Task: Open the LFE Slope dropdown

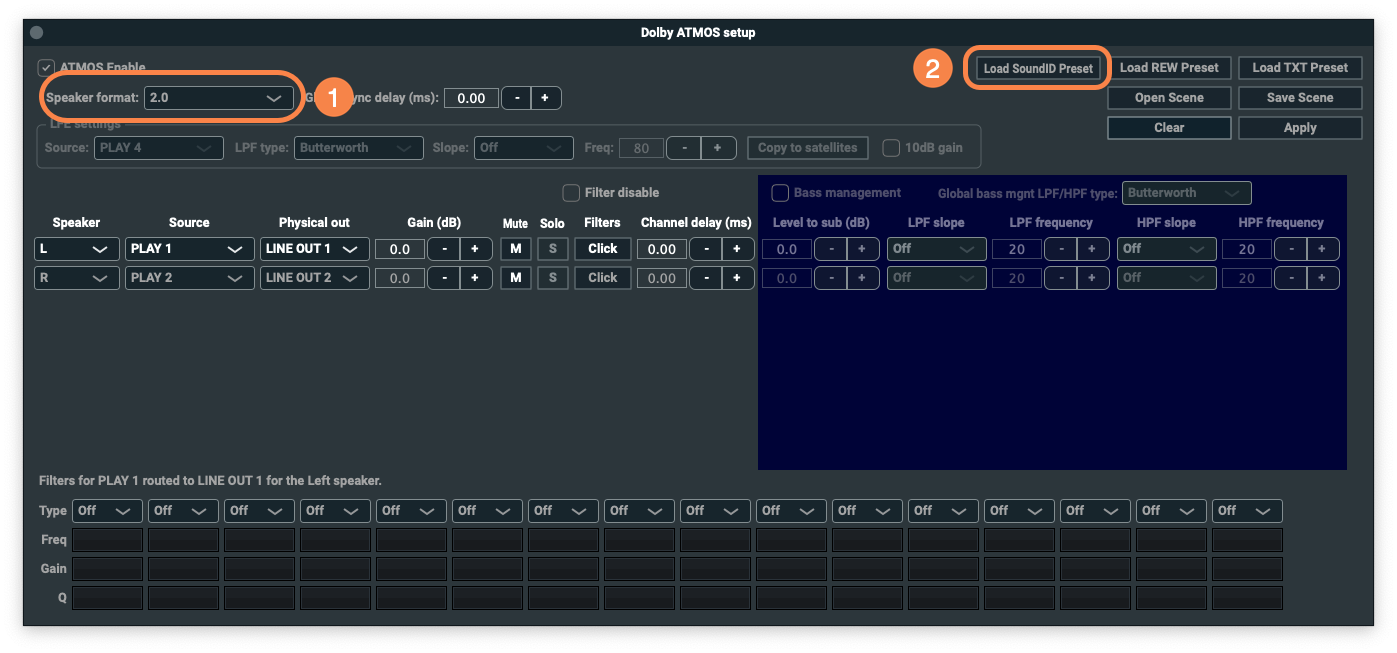Action: pos(523,148)
